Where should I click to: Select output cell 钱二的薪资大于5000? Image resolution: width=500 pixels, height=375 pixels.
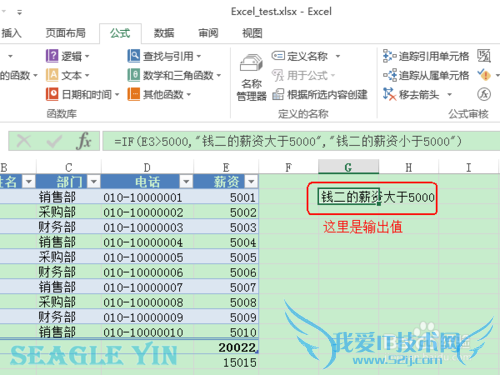pyautogui.click(x=348, y=197)
